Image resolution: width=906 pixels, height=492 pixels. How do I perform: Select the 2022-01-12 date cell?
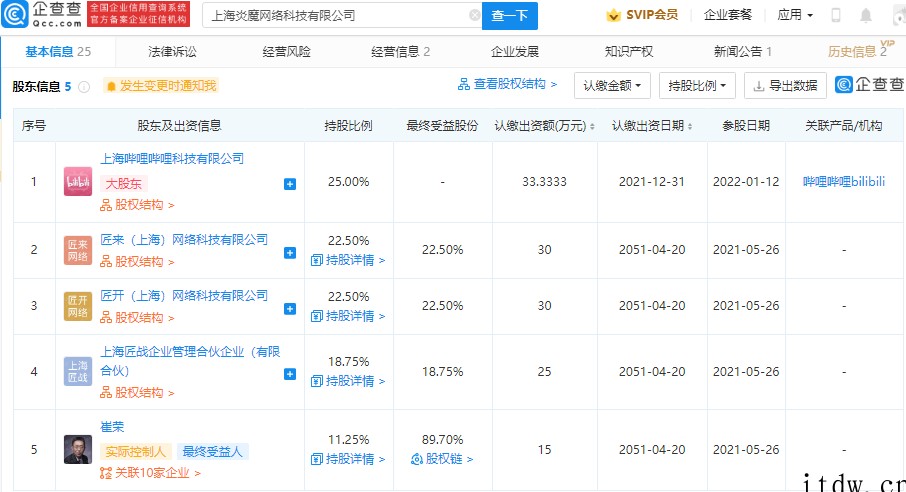point(746,182)
